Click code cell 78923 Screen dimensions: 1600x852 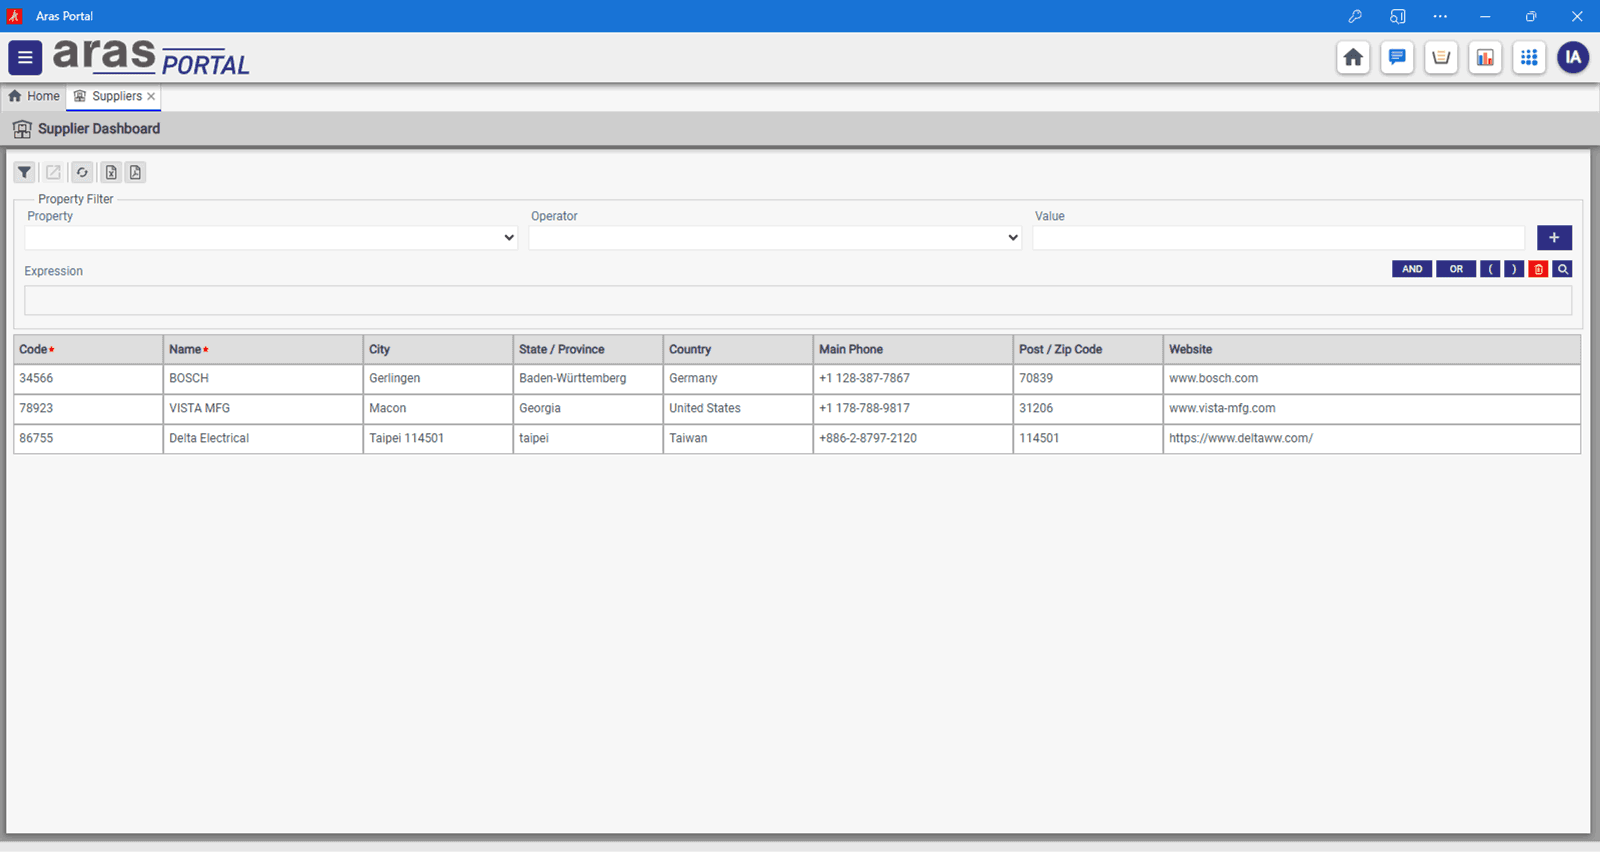pyautogui.click(x=88, y=408)
